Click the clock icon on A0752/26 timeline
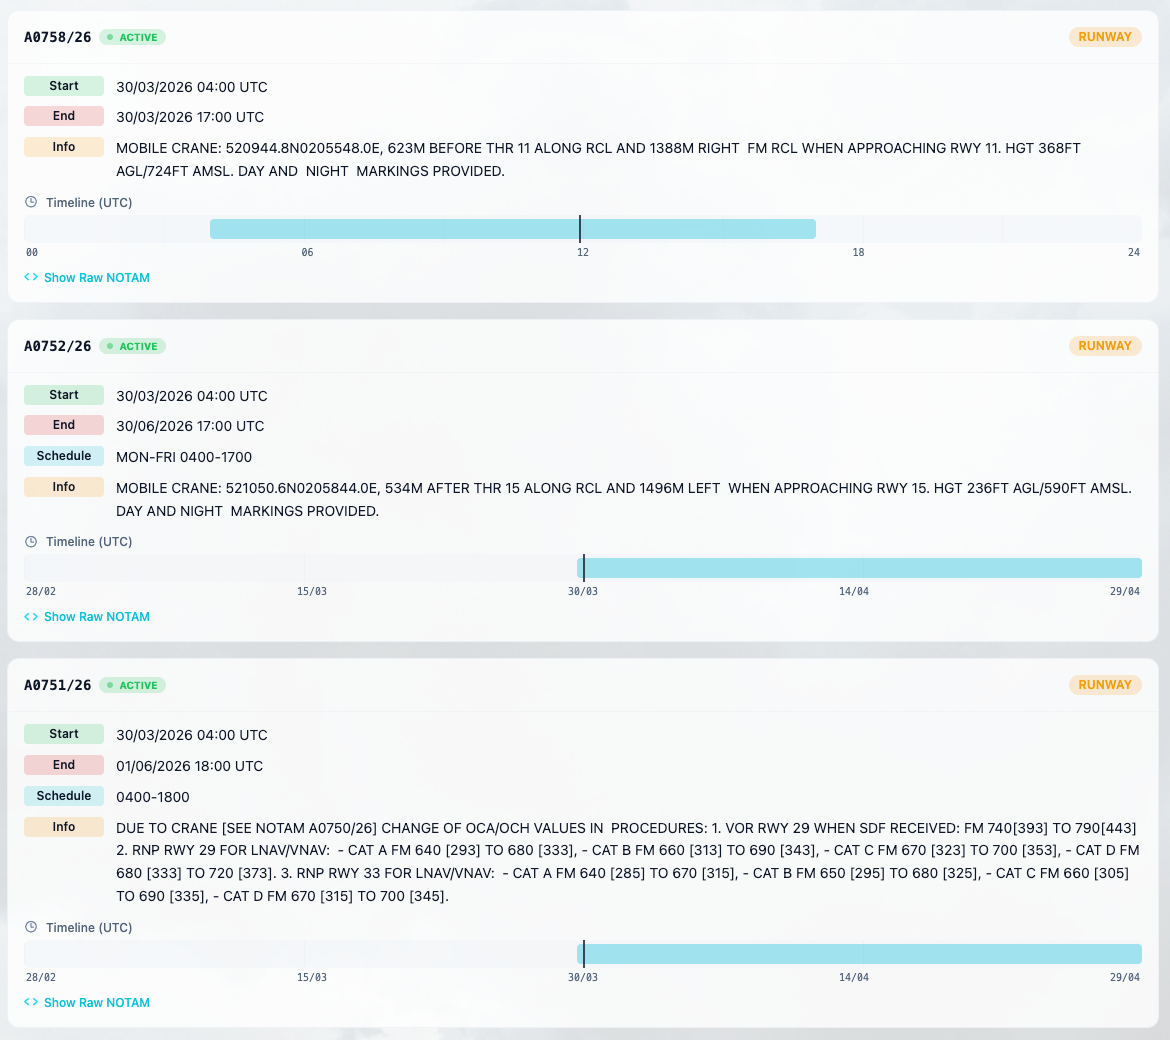This screenshot has height=1040, width=1170. (30, 541)
